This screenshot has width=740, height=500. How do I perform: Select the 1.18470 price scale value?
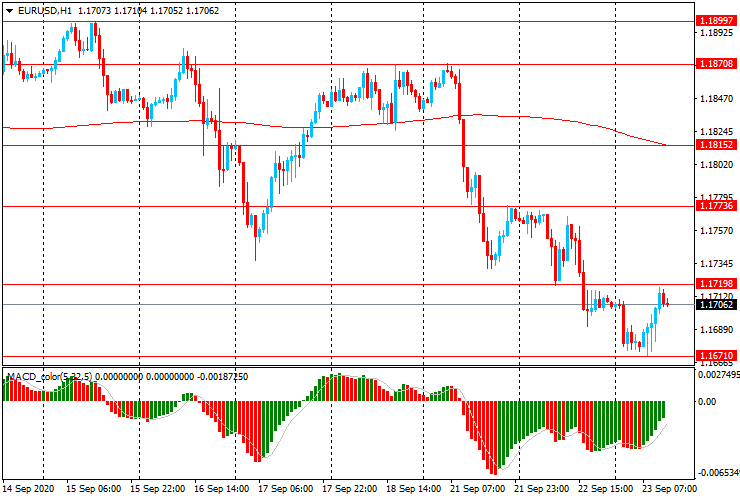[717, 99]
